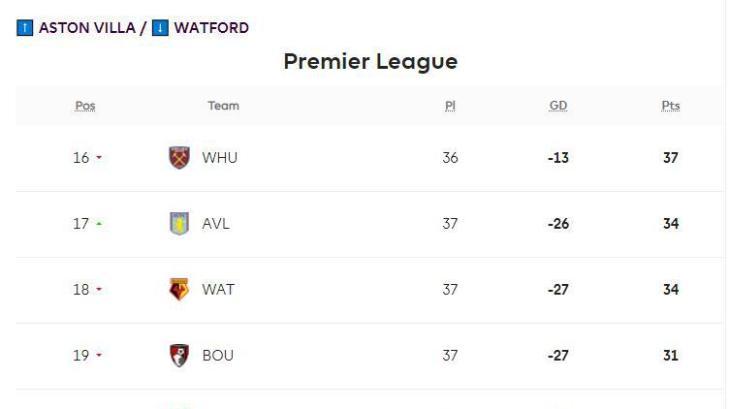Image resolution: width=730 pixels, height=409 pixels.
Task: Click green up indicator next to position 17
Action: click(x=99, y=224)
